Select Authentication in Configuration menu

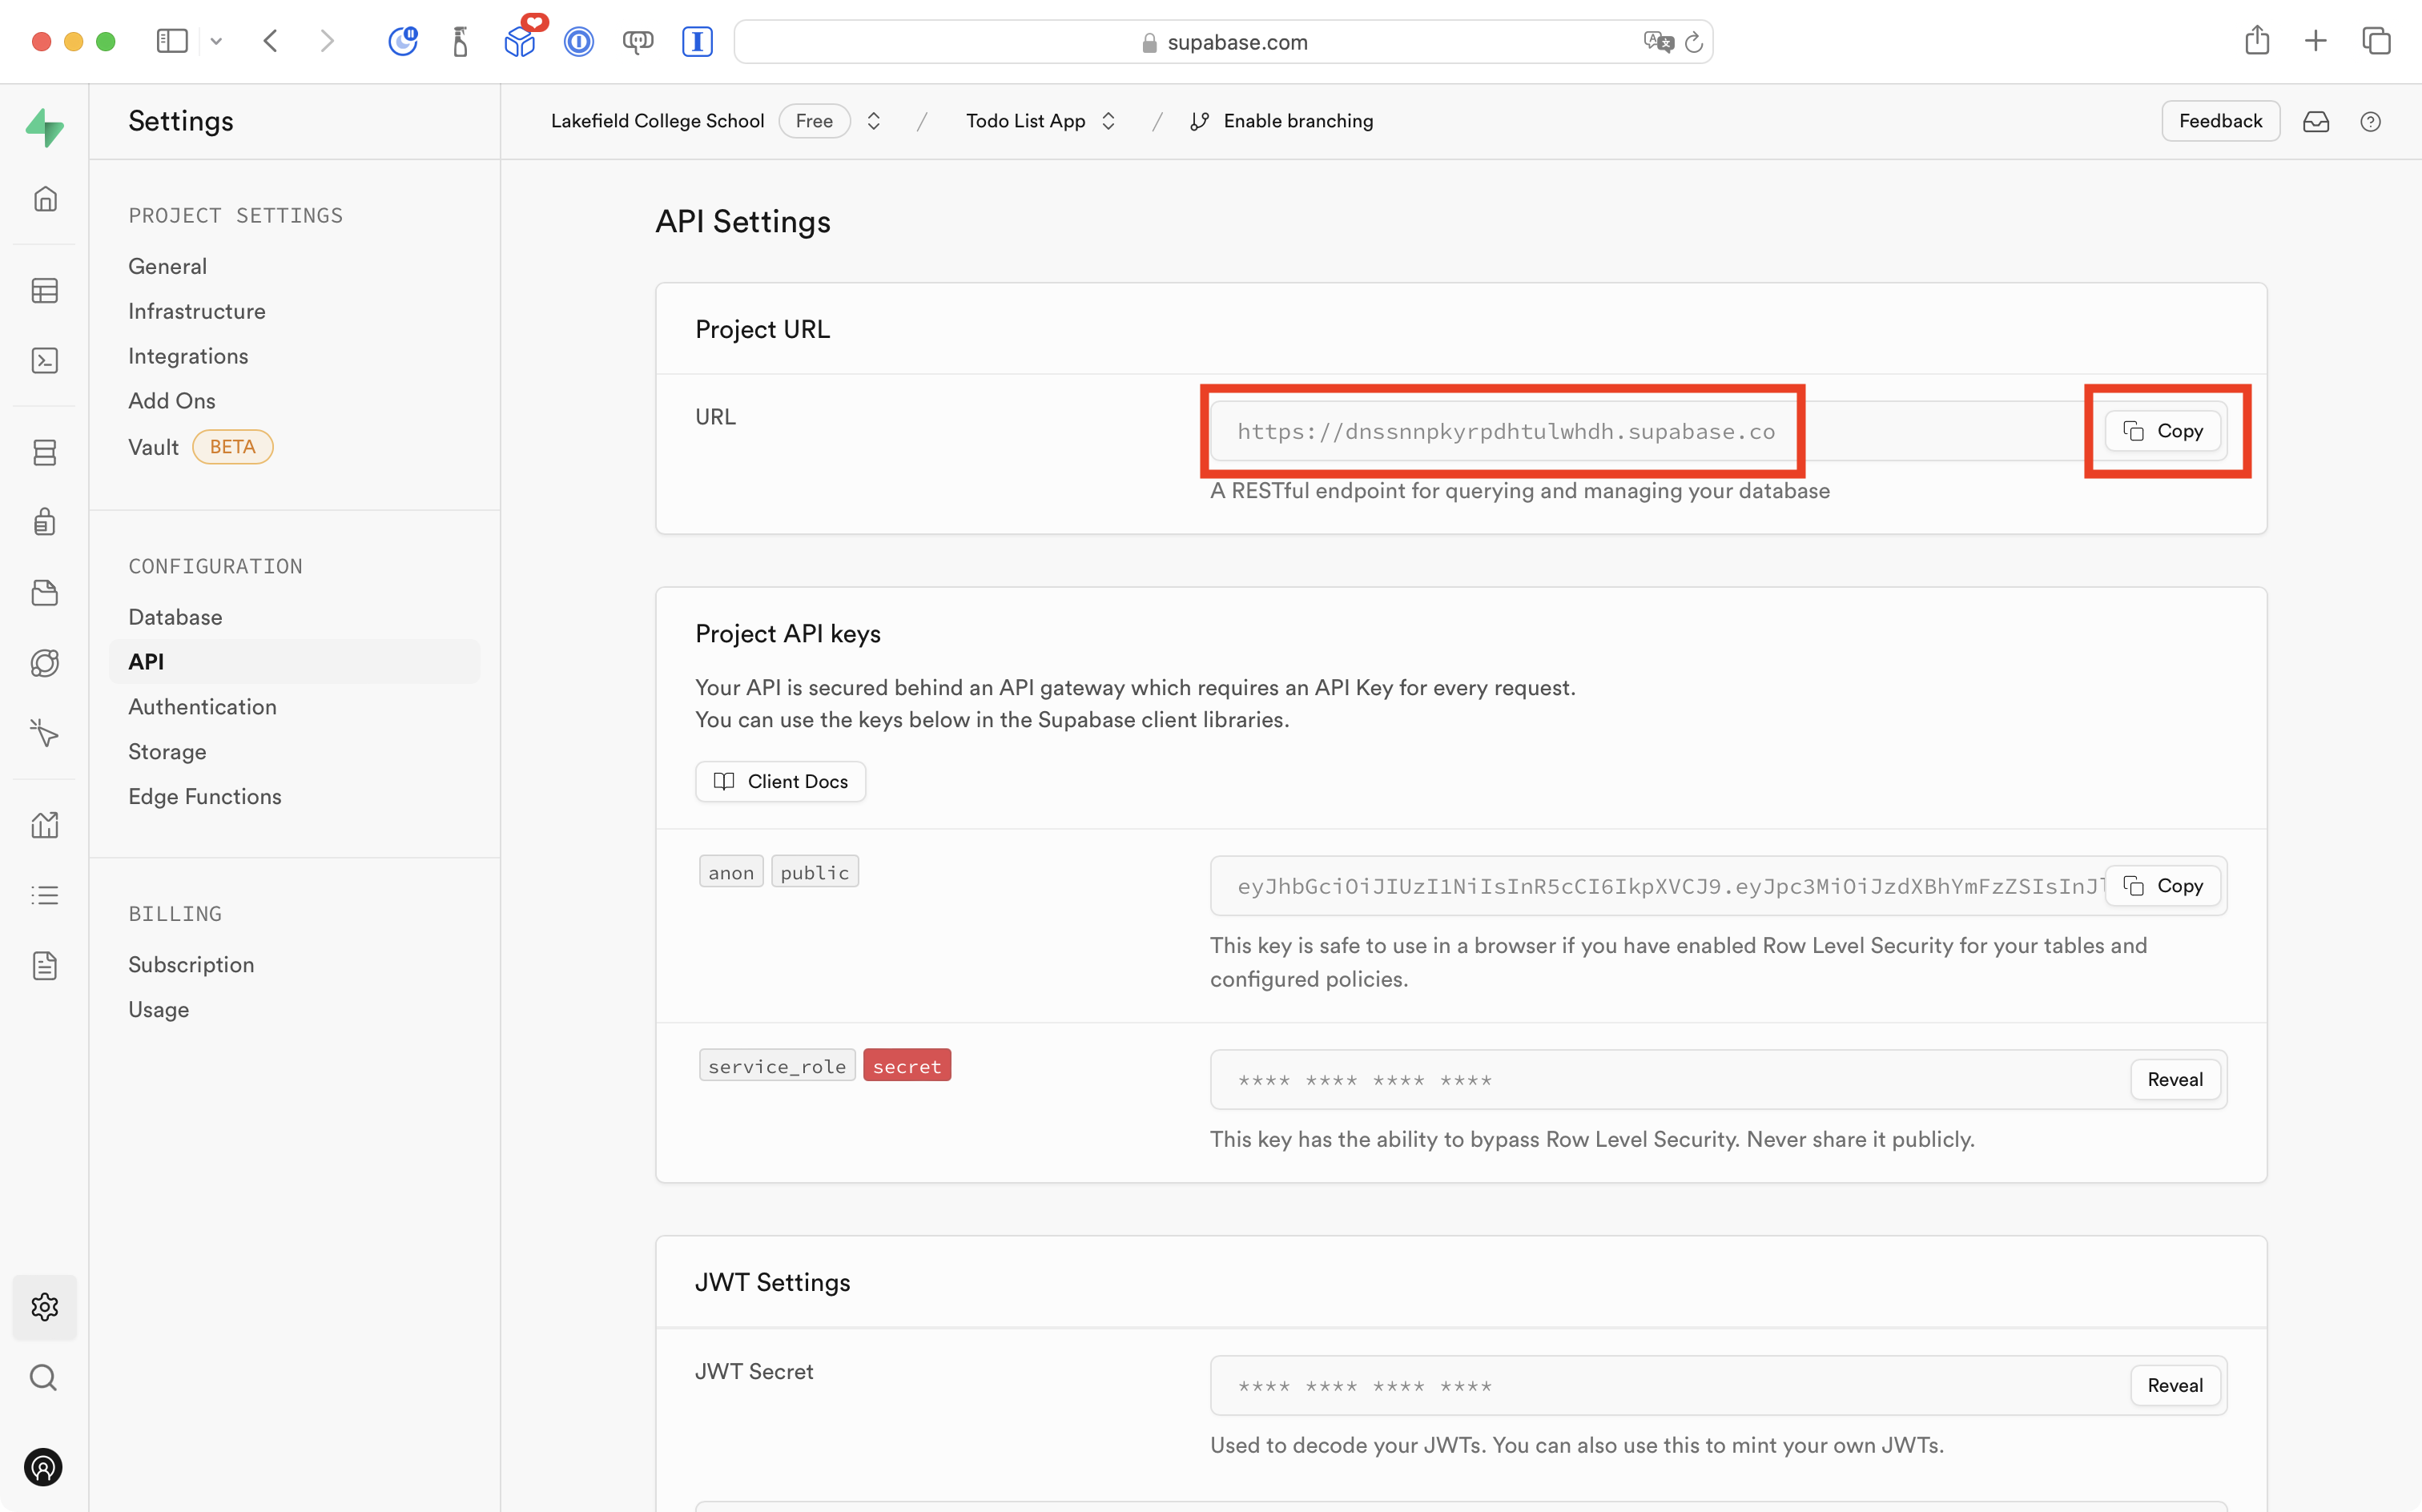coord(202,707)
